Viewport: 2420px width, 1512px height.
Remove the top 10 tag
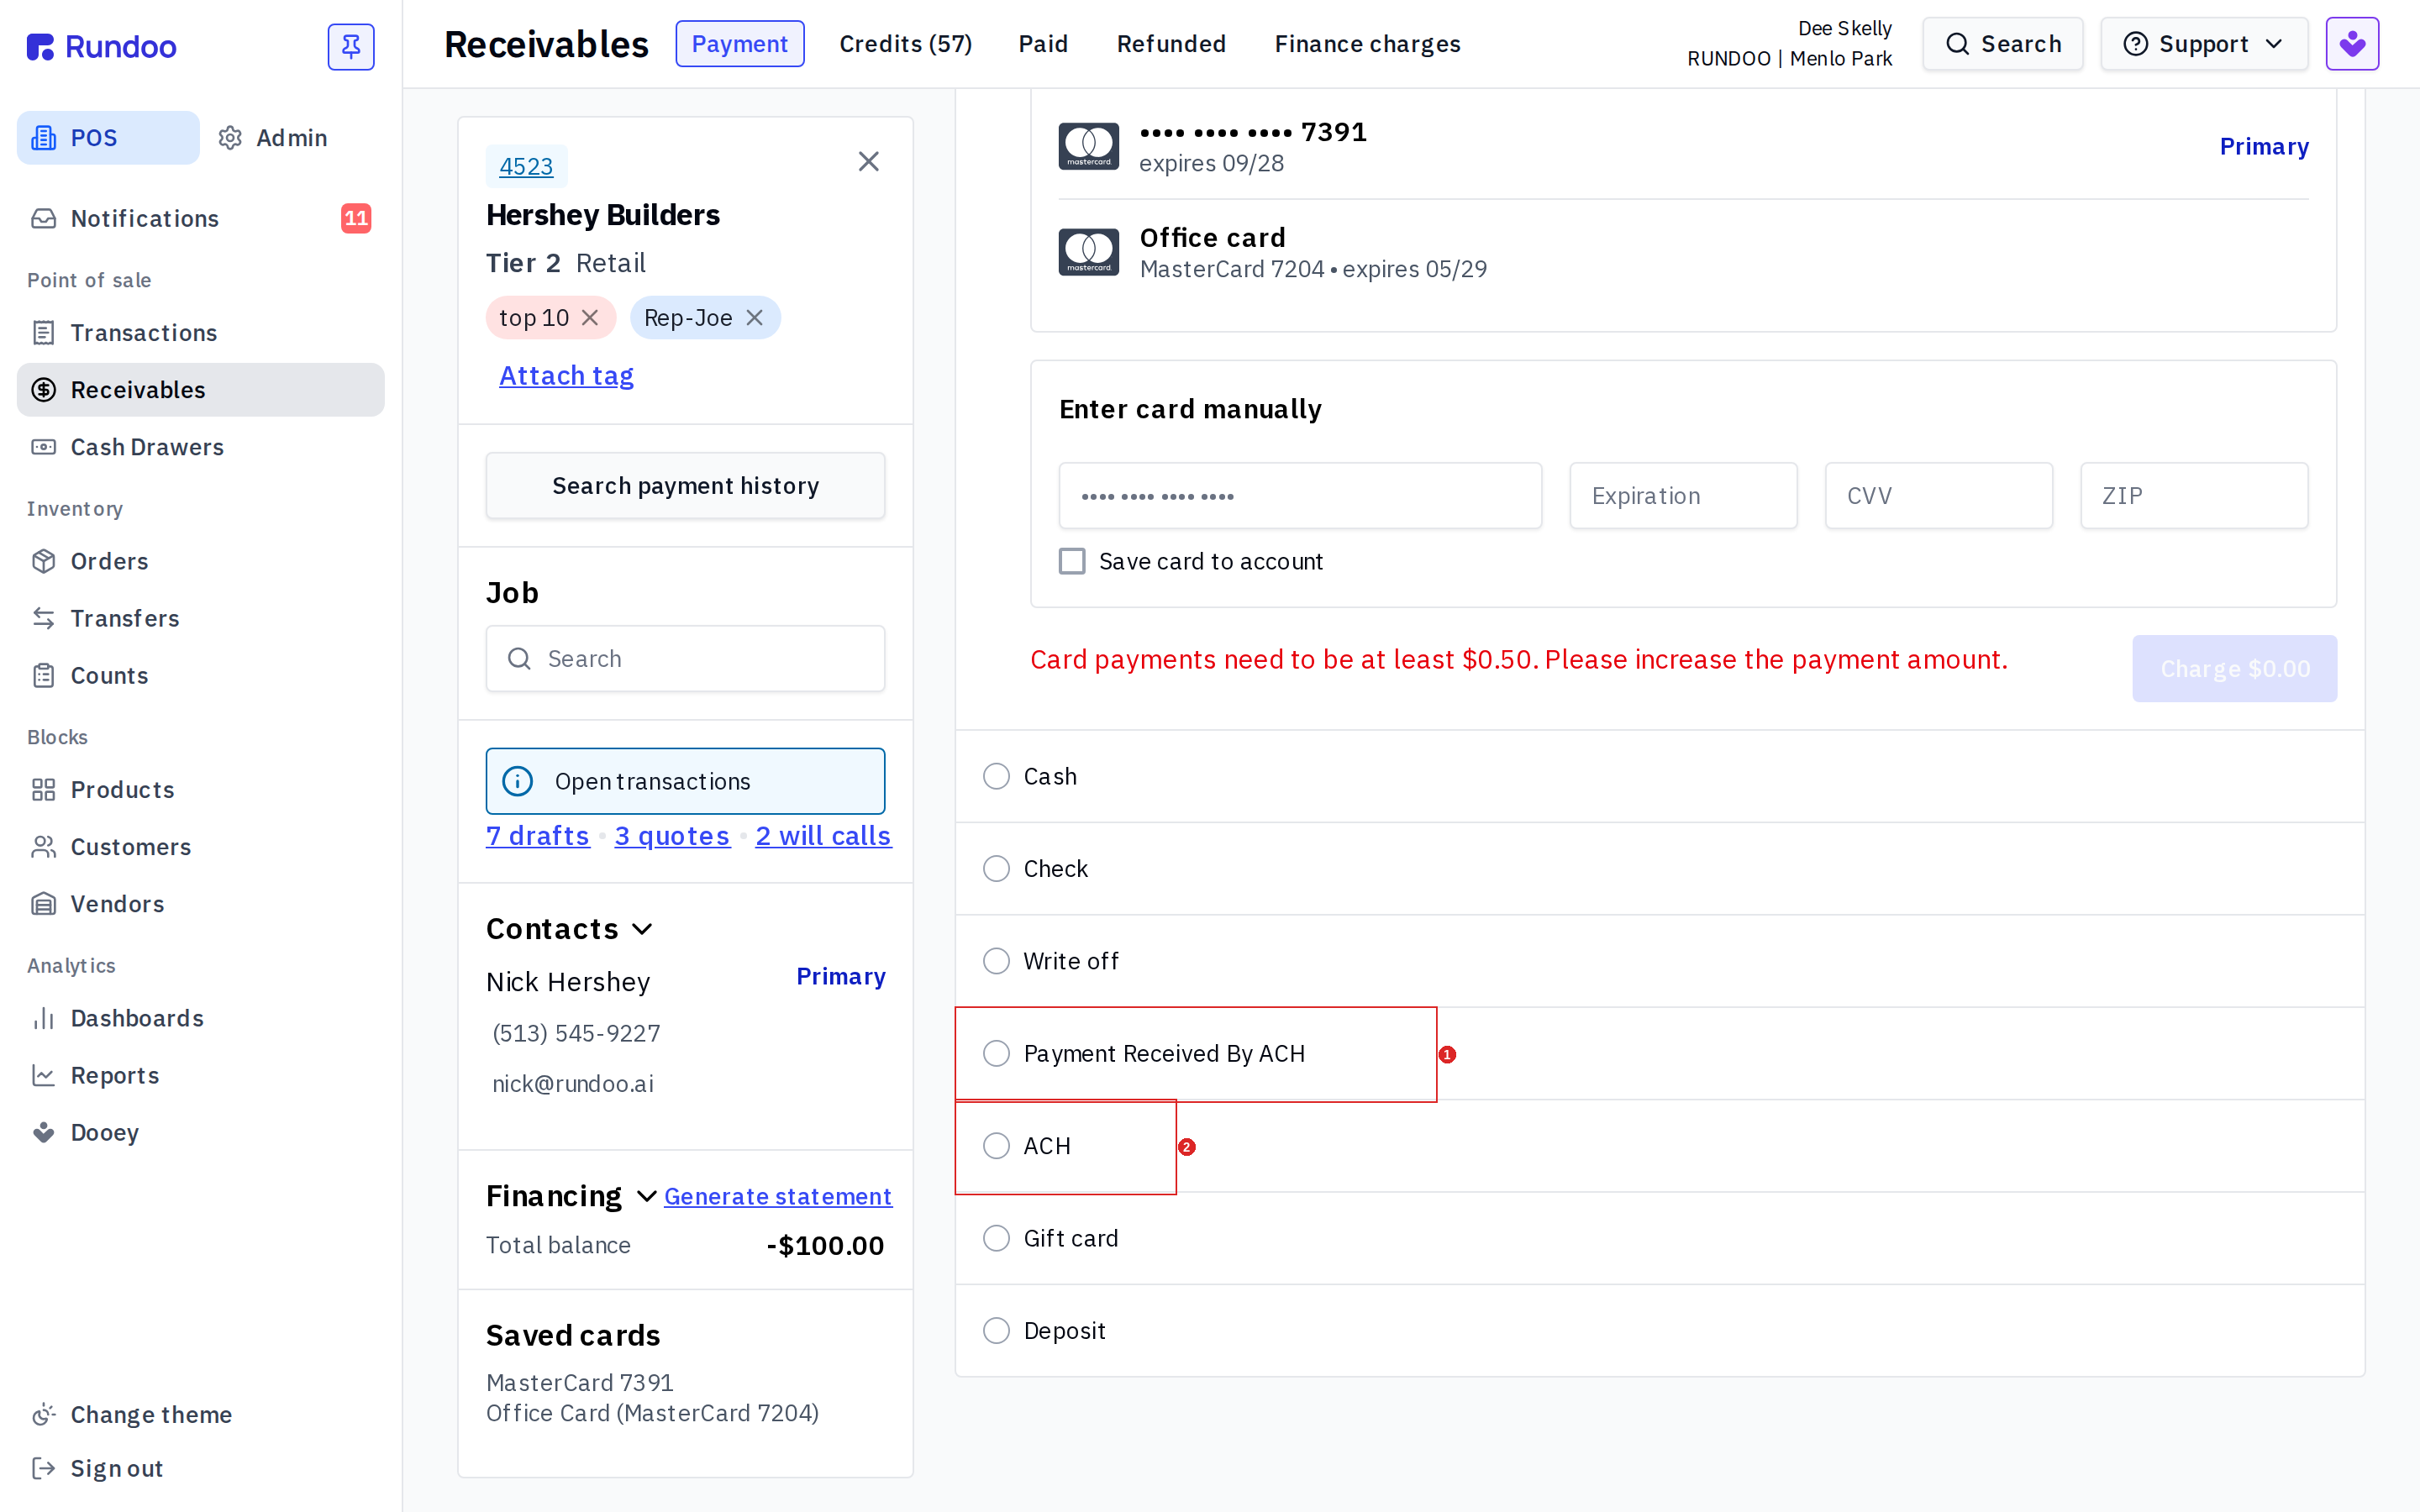tap(590, 318)
